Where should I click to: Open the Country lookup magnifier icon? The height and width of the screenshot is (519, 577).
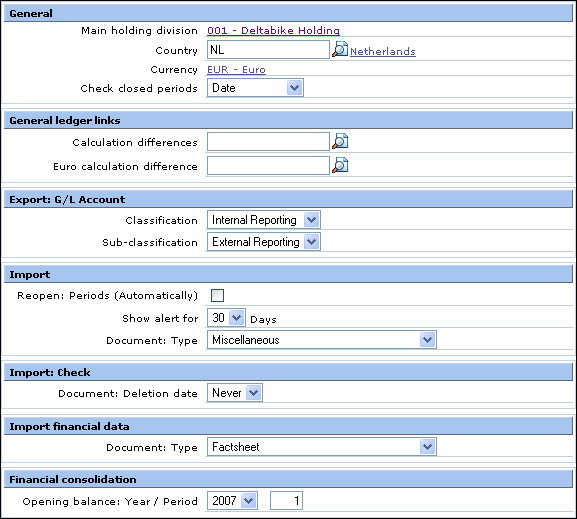pos(340,50)
